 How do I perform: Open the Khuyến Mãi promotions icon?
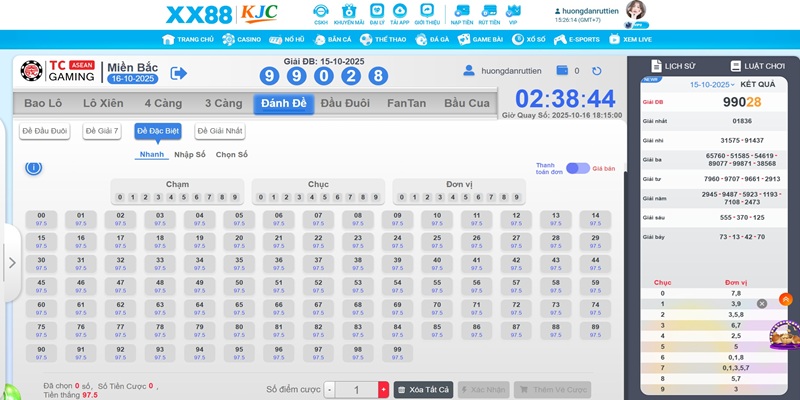click(349, 14)
